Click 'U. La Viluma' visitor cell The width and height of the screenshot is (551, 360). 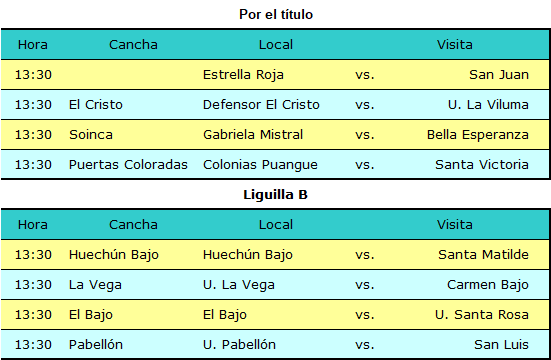pos(488,104)
